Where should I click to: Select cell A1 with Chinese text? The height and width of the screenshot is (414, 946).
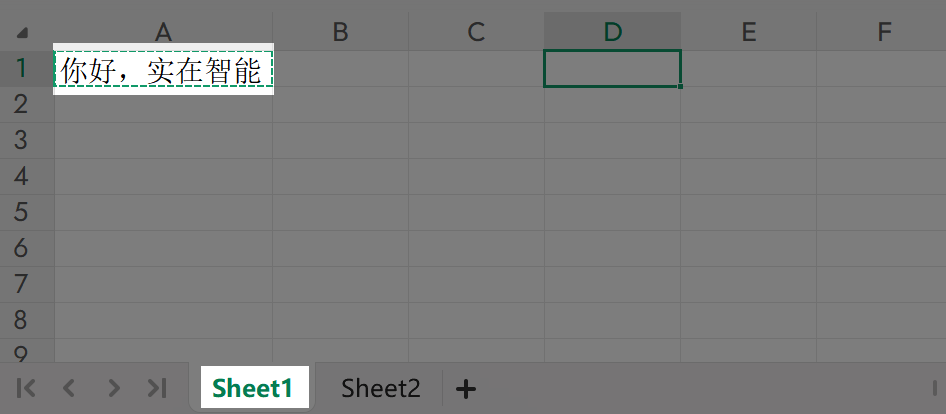(x=163, y=70)
